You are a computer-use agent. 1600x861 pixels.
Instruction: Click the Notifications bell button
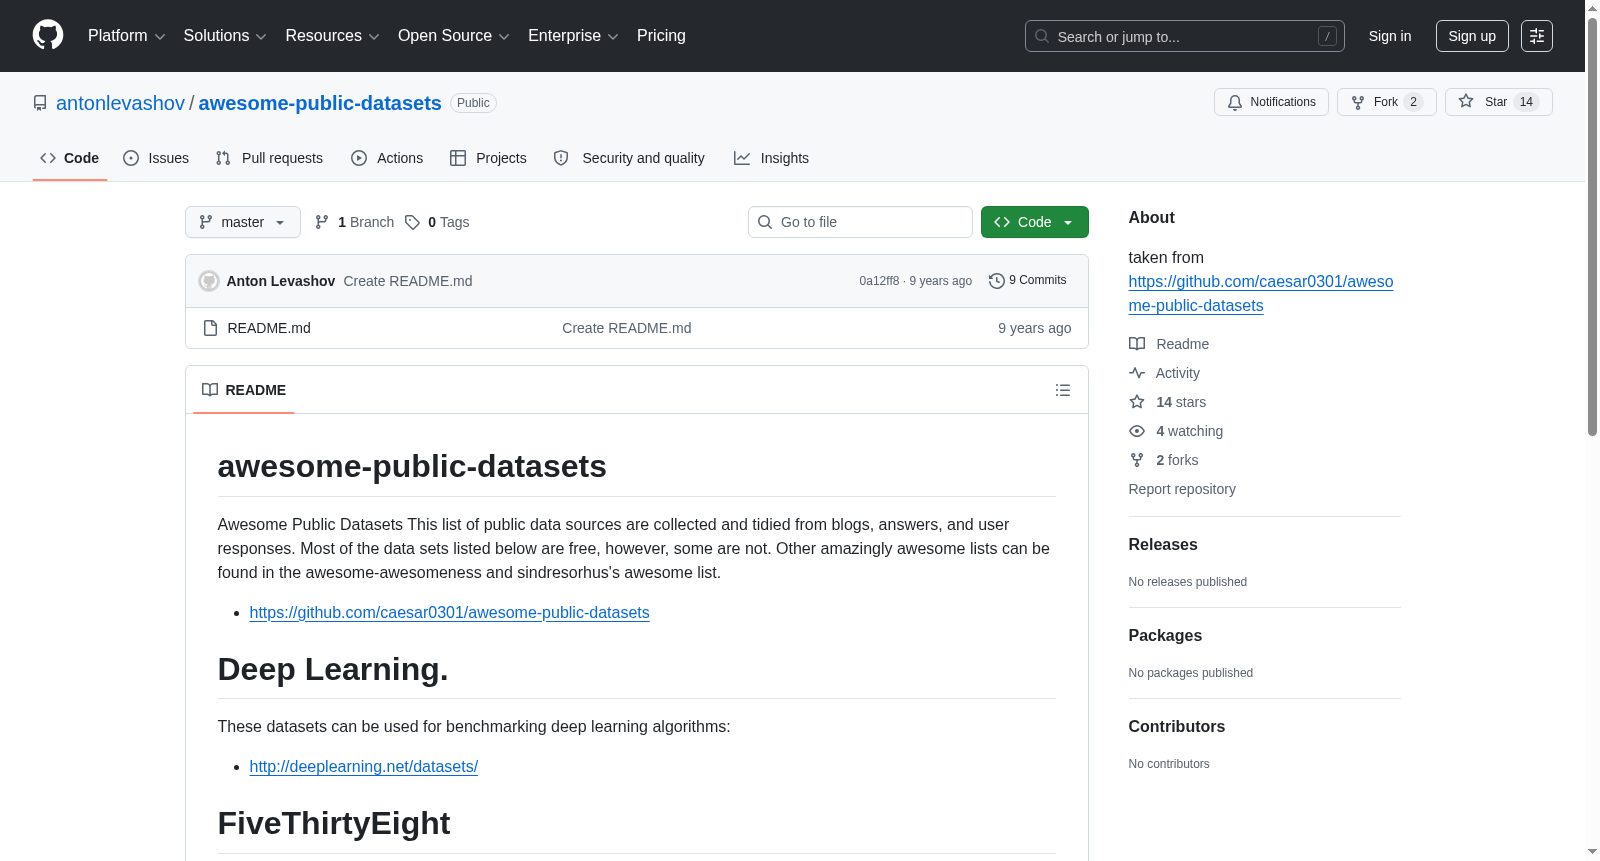(1271, 102)
